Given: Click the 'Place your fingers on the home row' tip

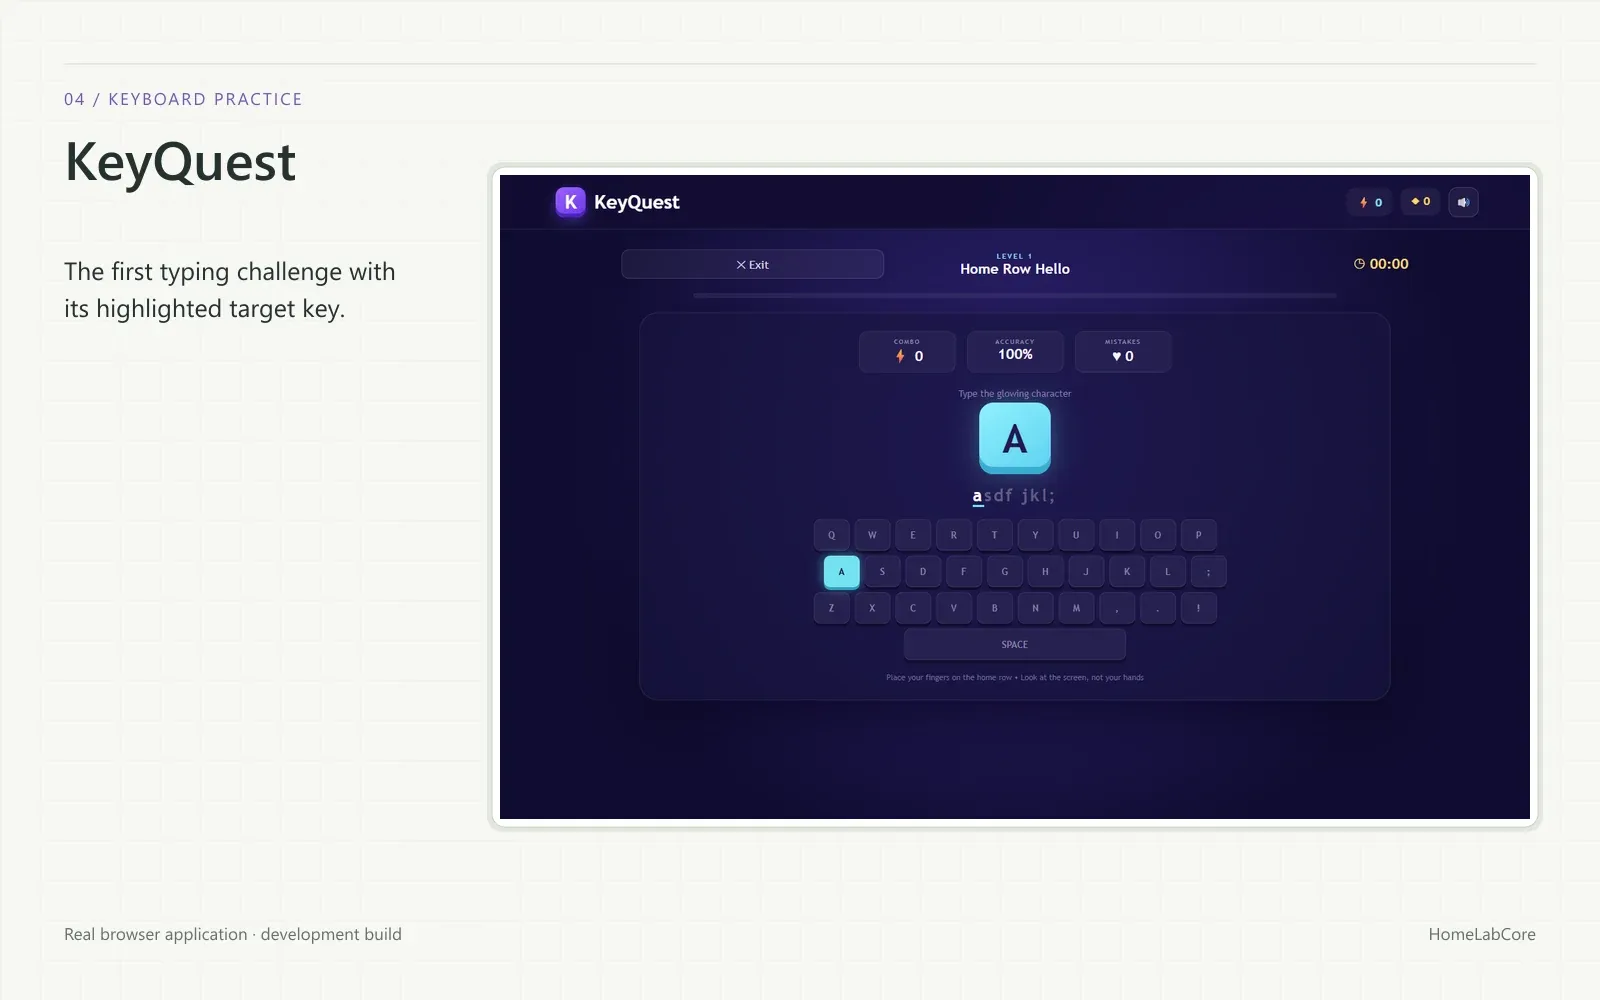Looking at the screenshot, I should (1014, 678).
